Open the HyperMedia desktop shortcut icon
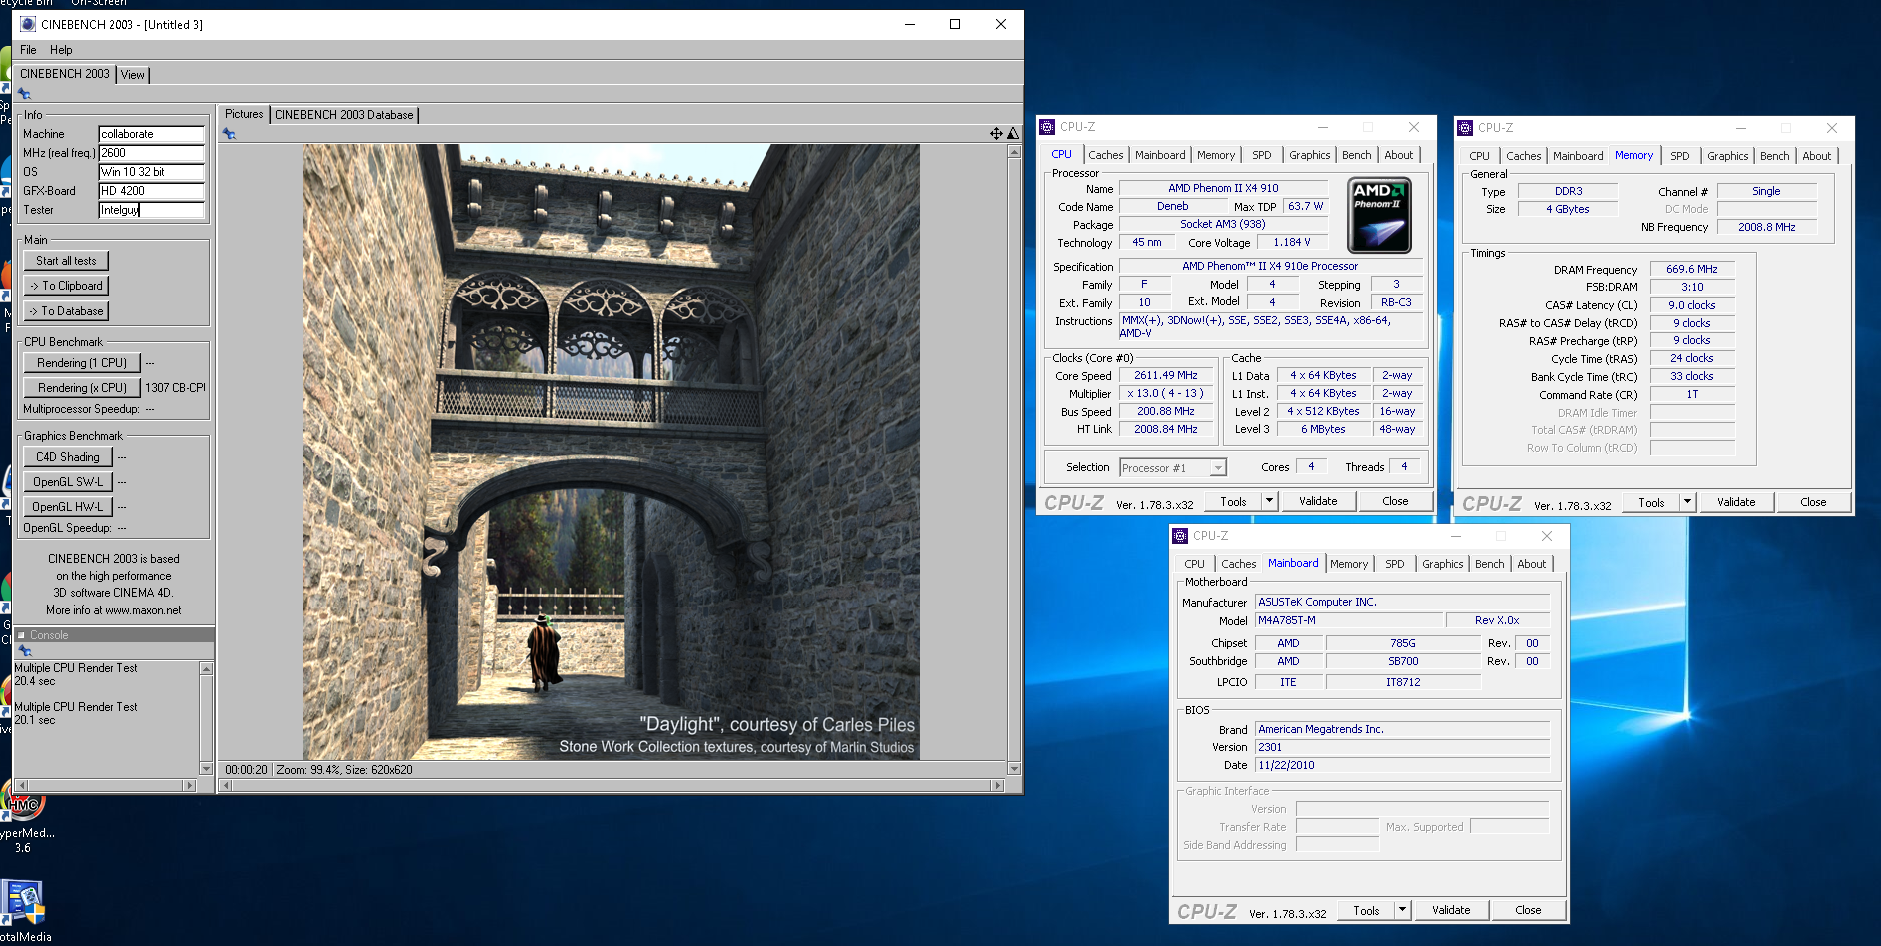The width and height of the screenshot is (1881, 946). pyautogui.click(x=22, y=802)
